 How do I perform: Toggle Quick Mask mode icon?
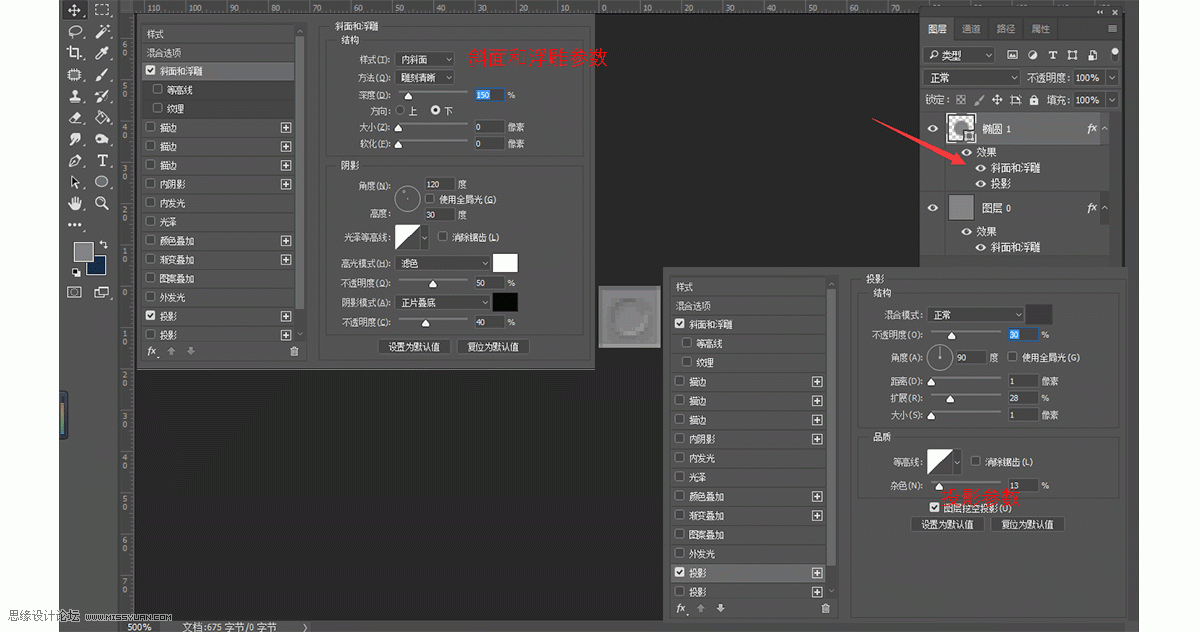tap(75, 292)
